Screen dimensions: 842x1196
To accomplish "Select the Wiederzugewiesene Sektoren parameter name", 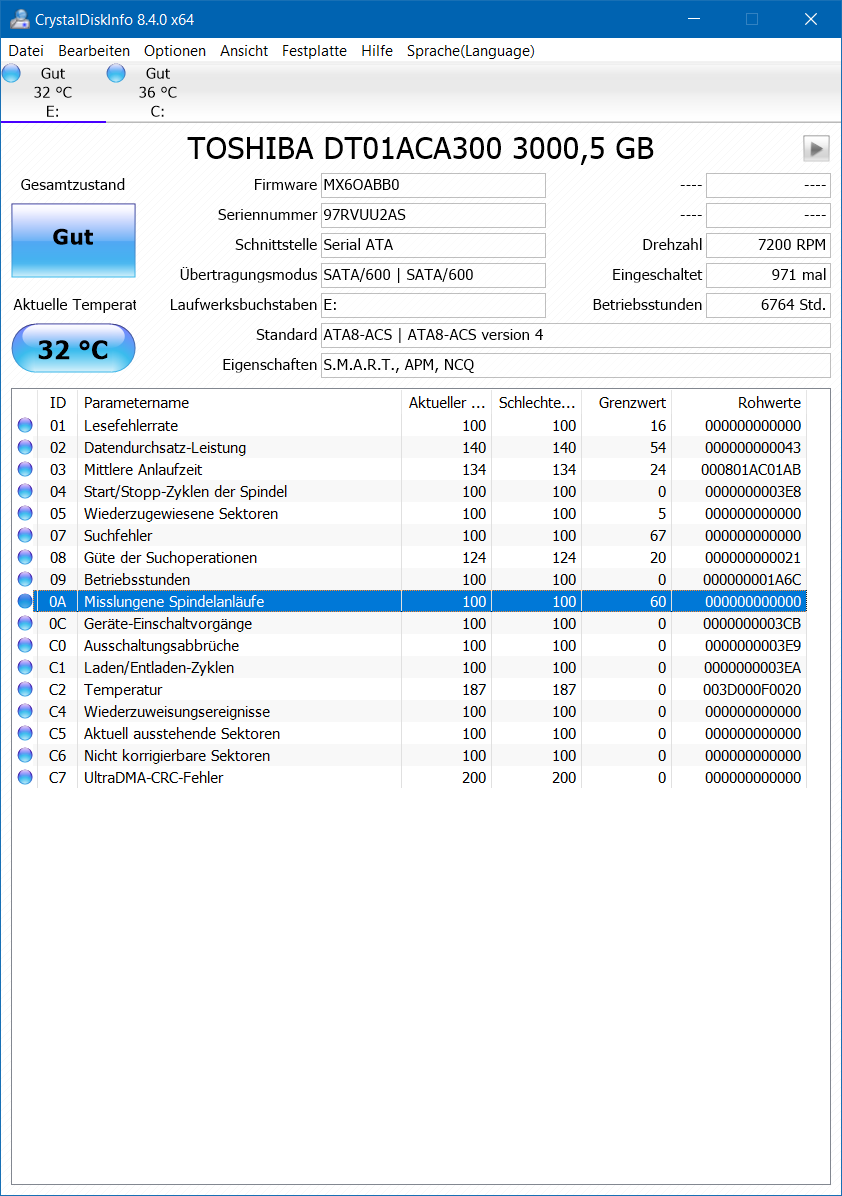I will [181, 513].
